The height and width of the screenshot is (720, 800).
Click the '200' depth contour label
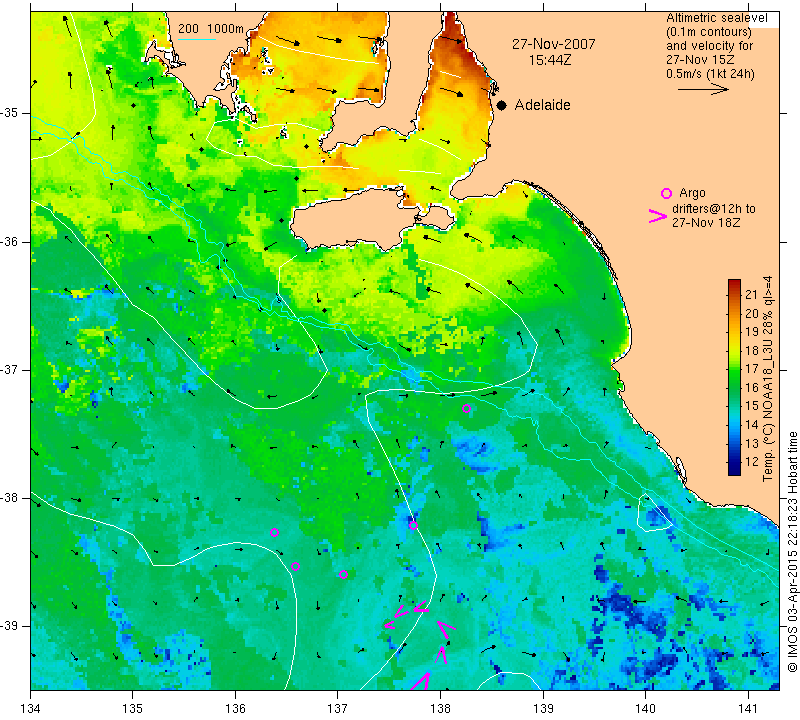[188, 29]
